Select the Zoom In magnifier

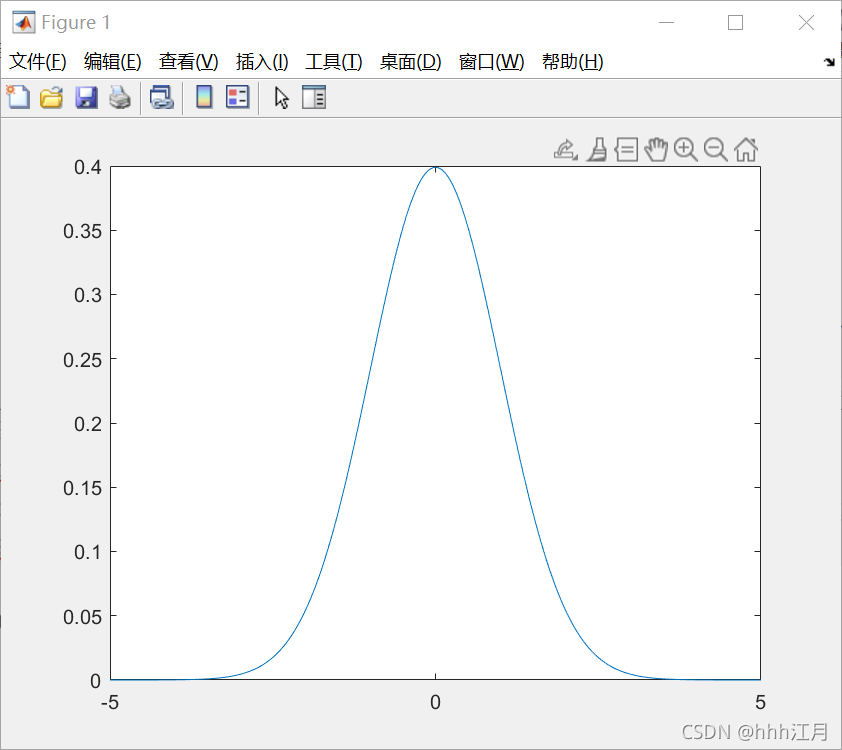point(686,150)
